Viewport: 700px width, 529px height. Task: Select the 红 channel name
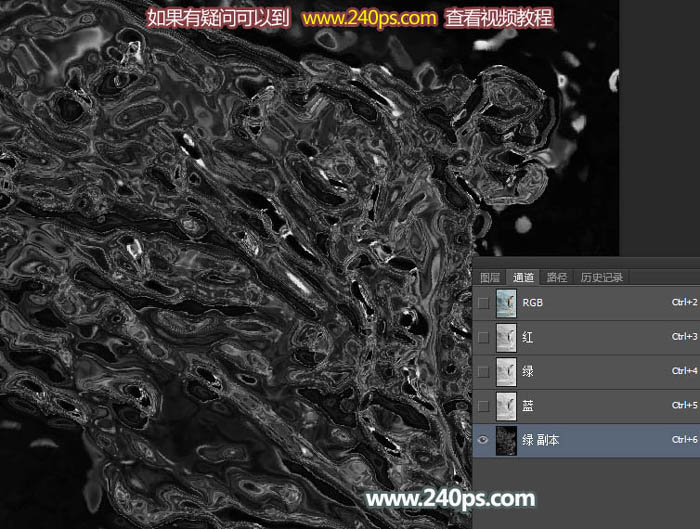(527, 337)
